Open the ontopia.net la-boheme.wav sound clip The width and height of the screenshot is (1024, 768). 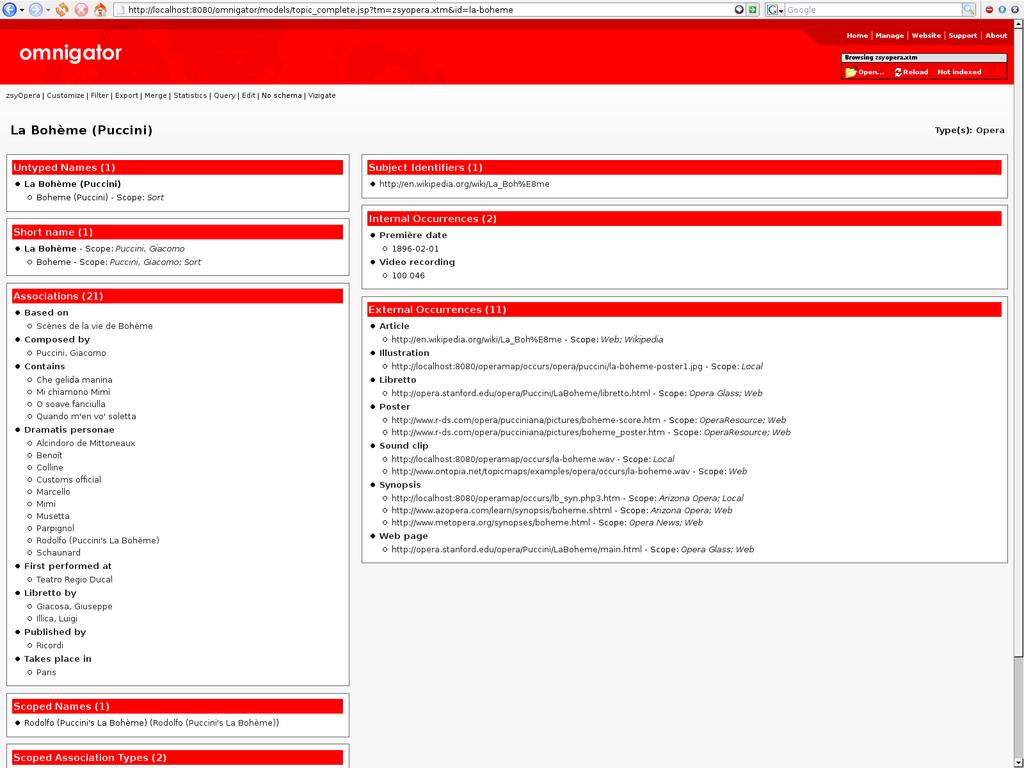click(541, 471)
